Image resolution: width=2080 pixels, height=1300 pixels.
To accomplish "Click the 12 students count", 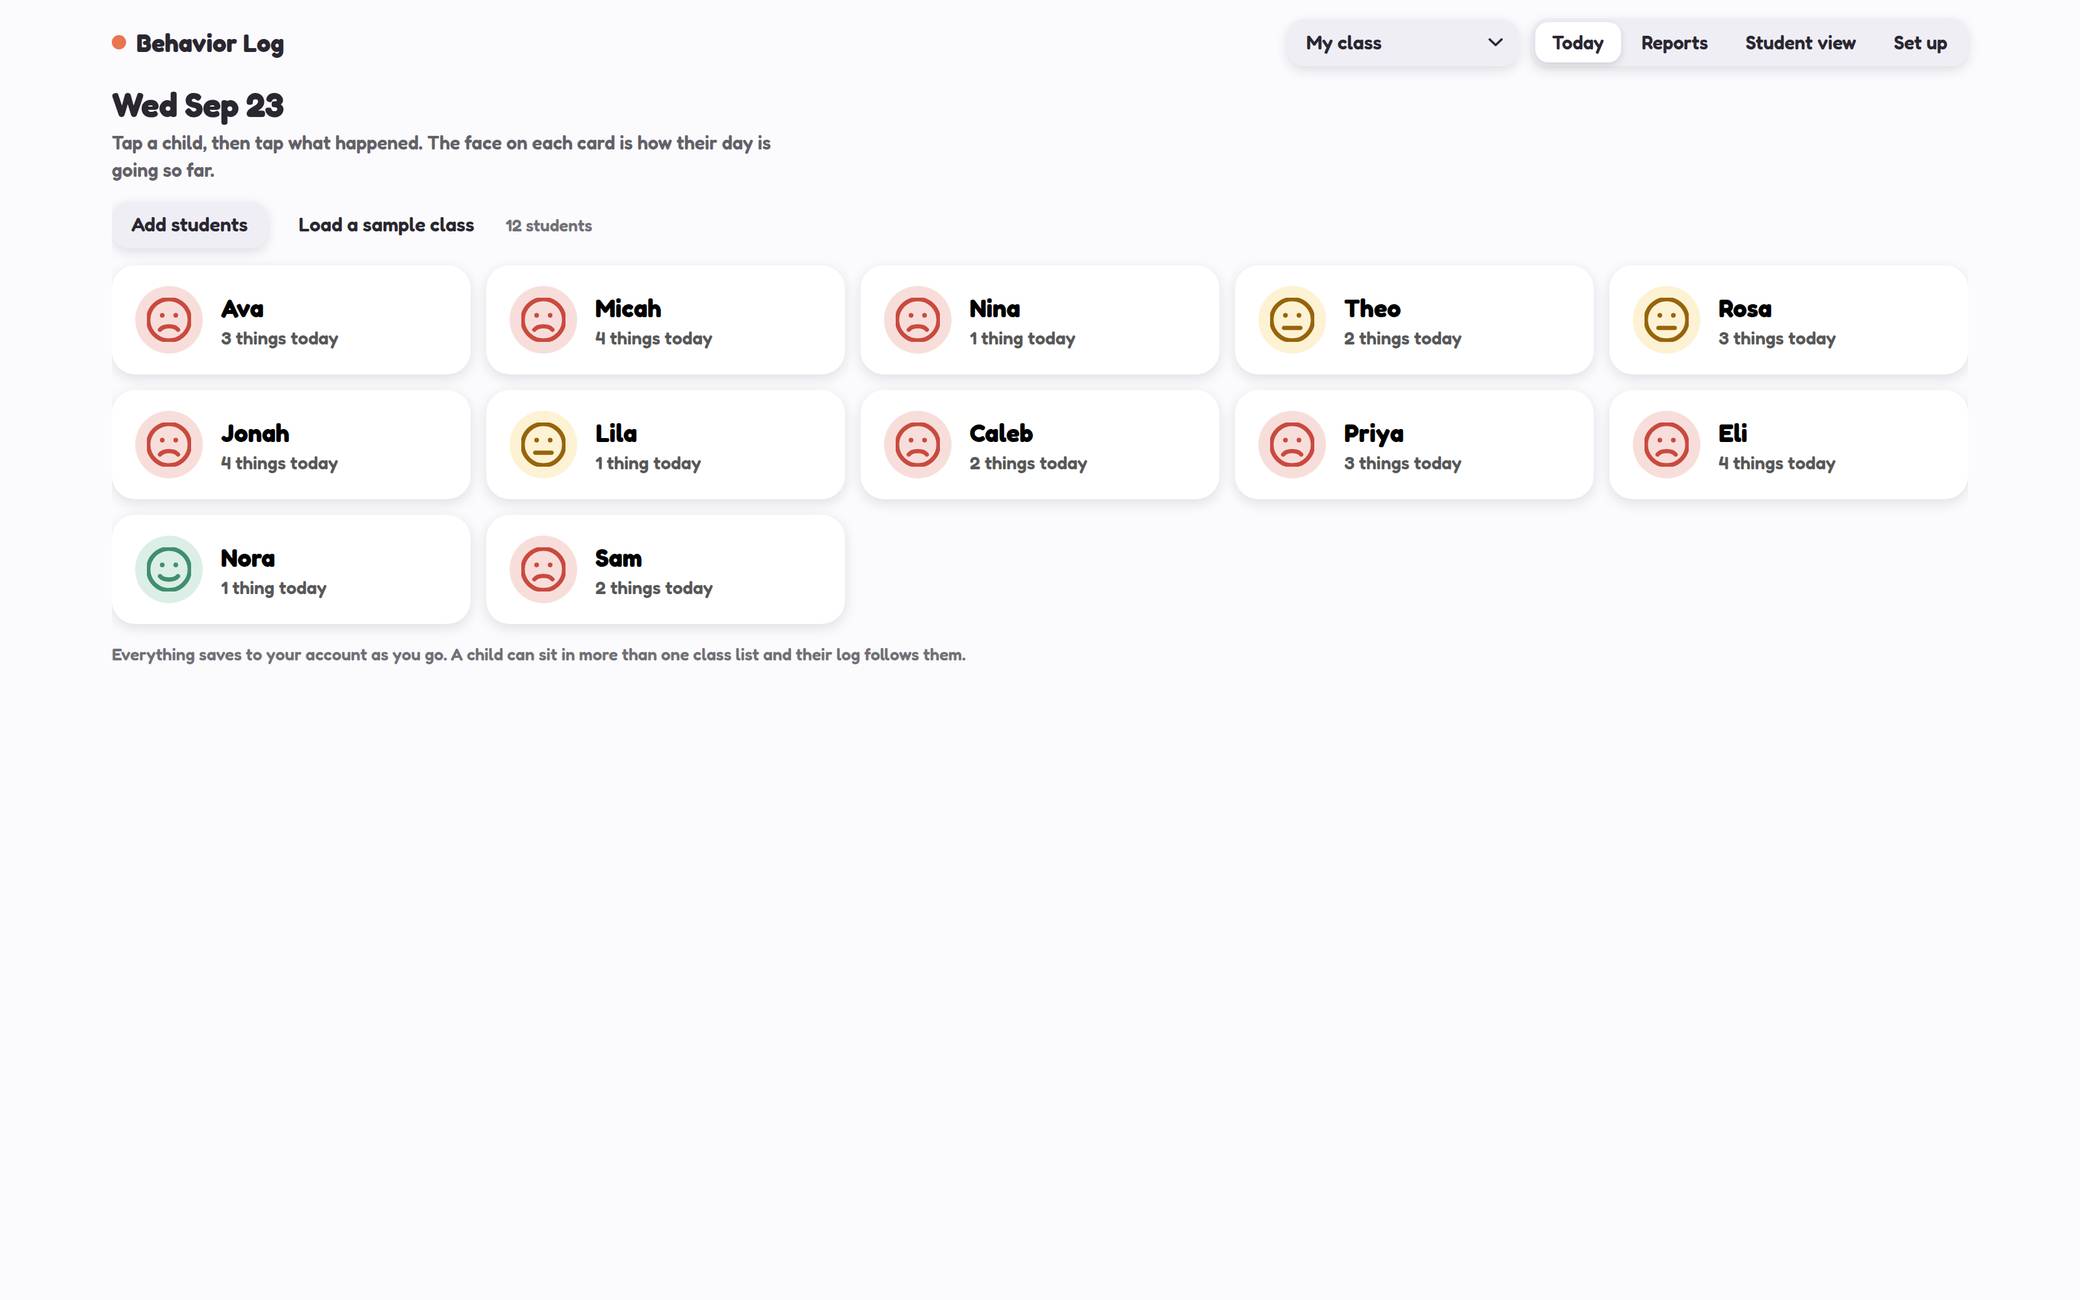I will [x=548, y=226].
